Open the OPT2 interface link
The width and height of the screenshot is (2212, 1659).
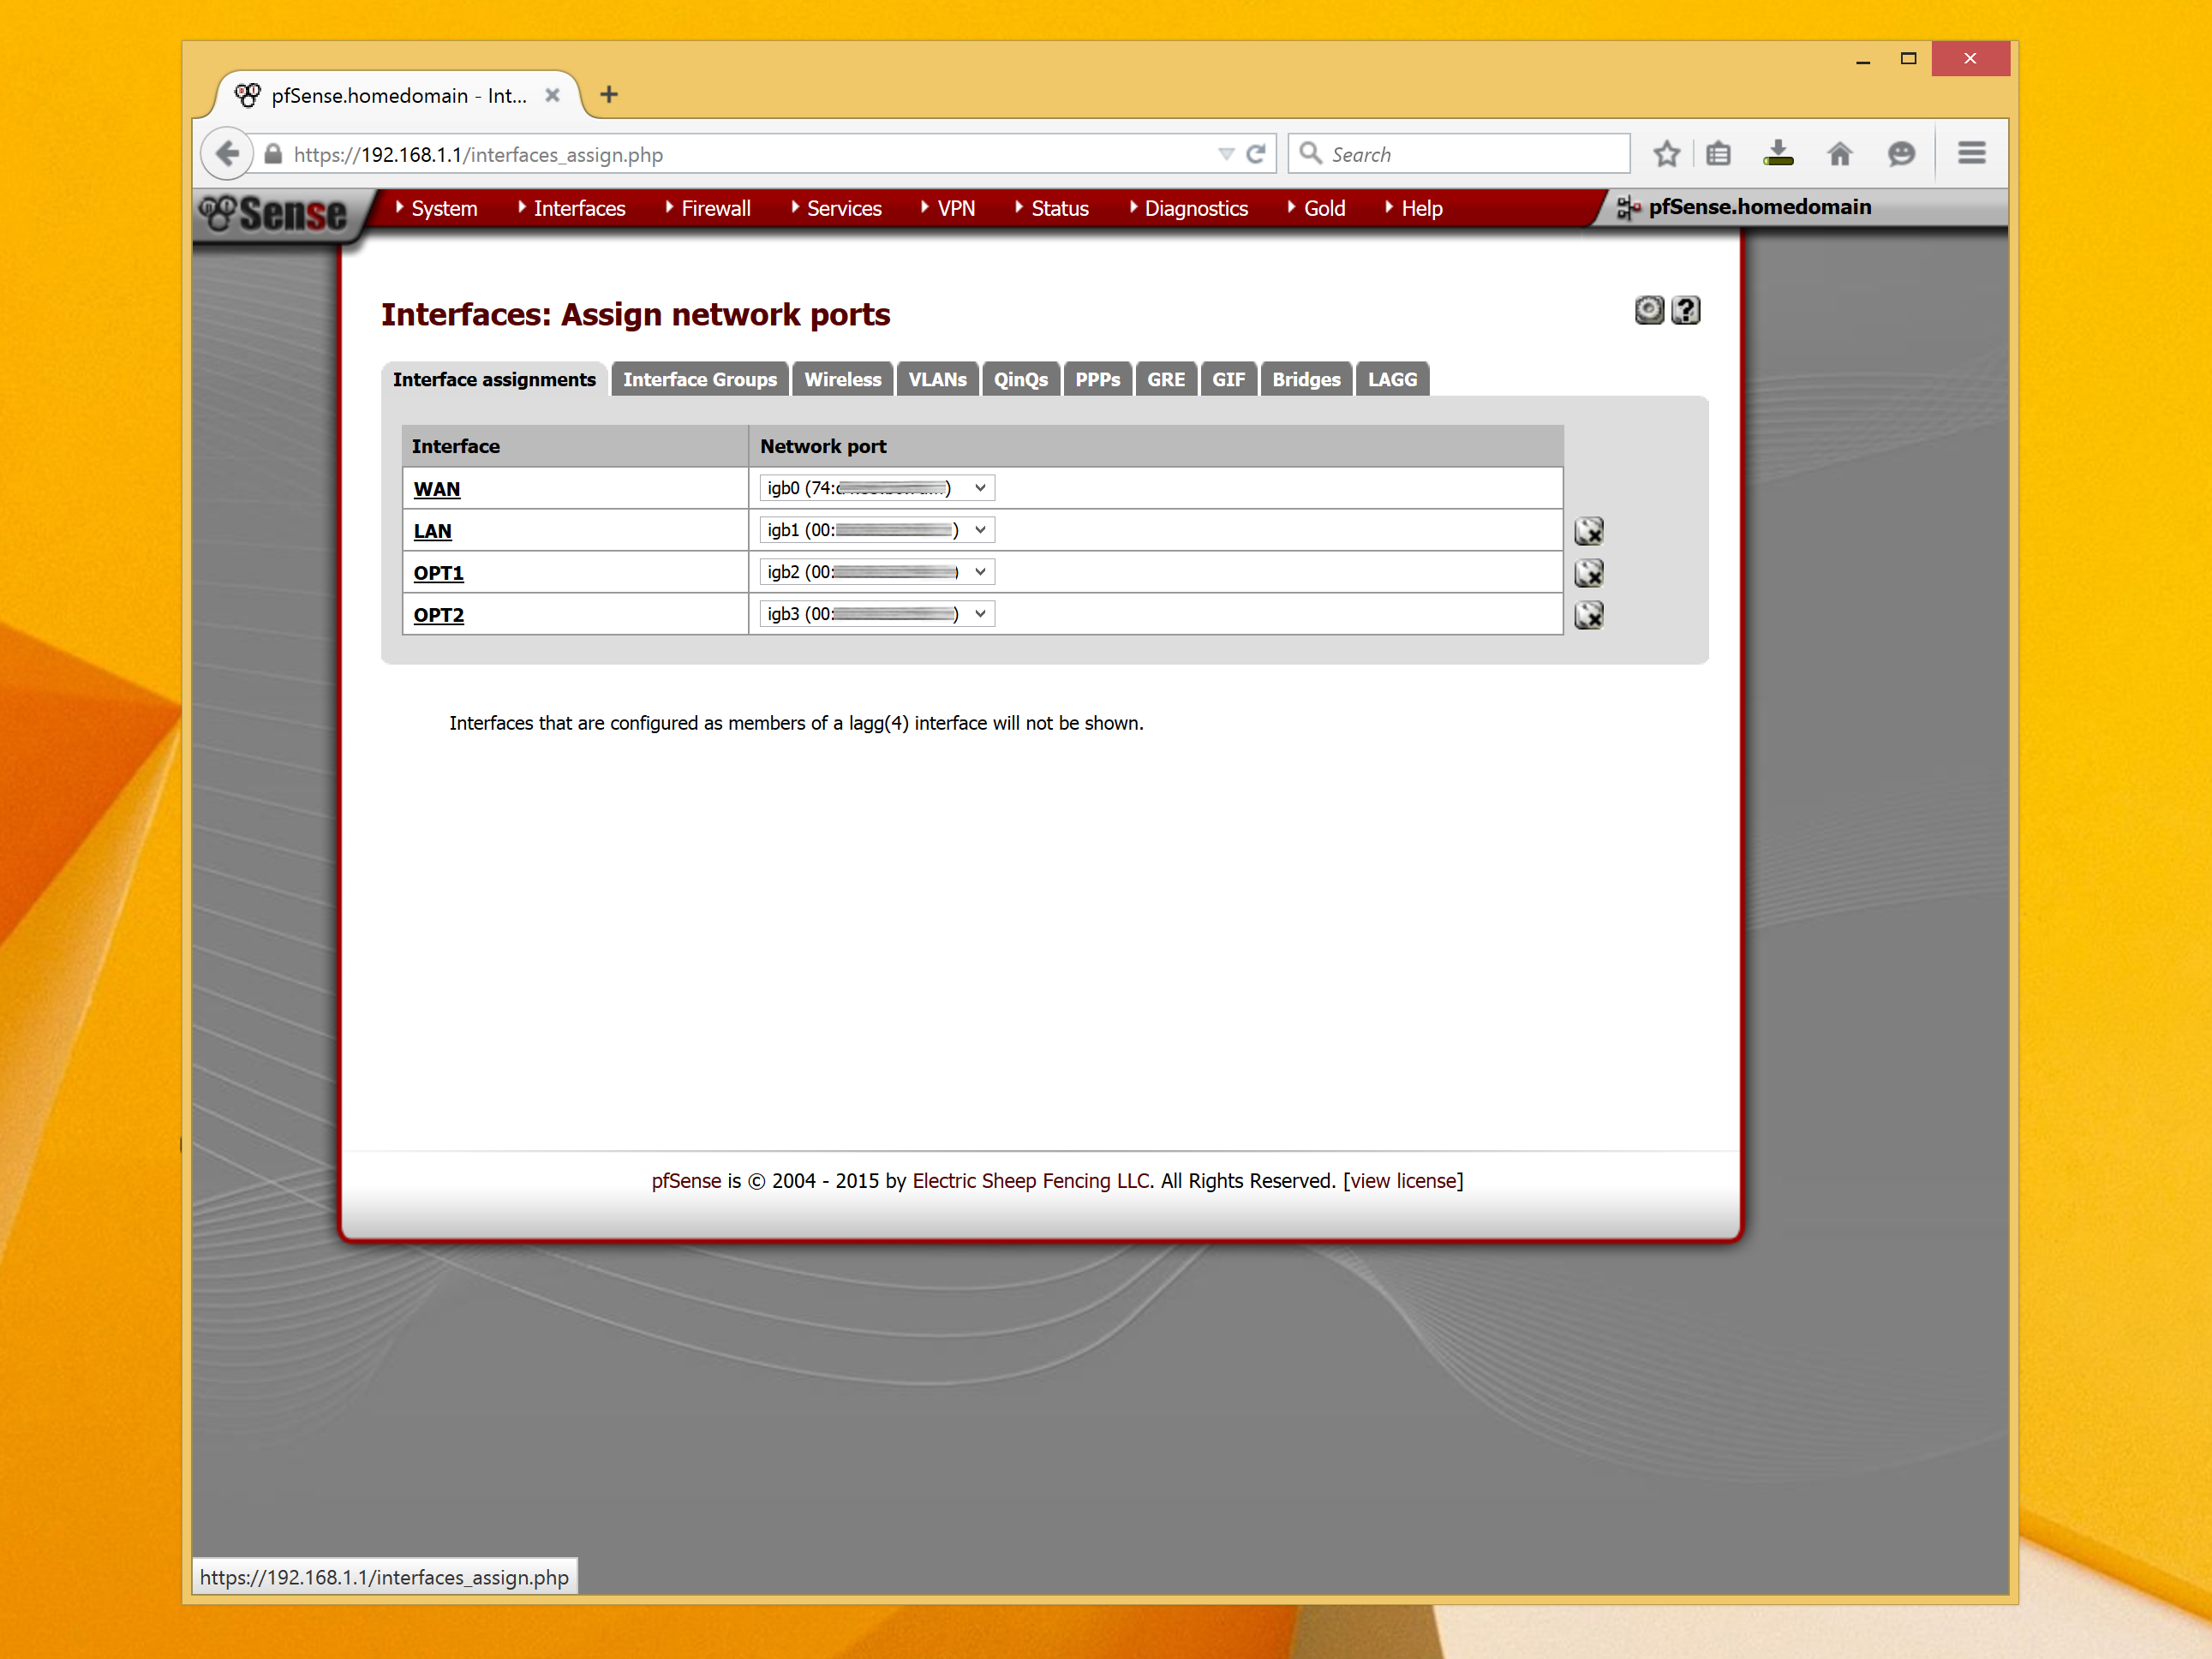[439, 615]
